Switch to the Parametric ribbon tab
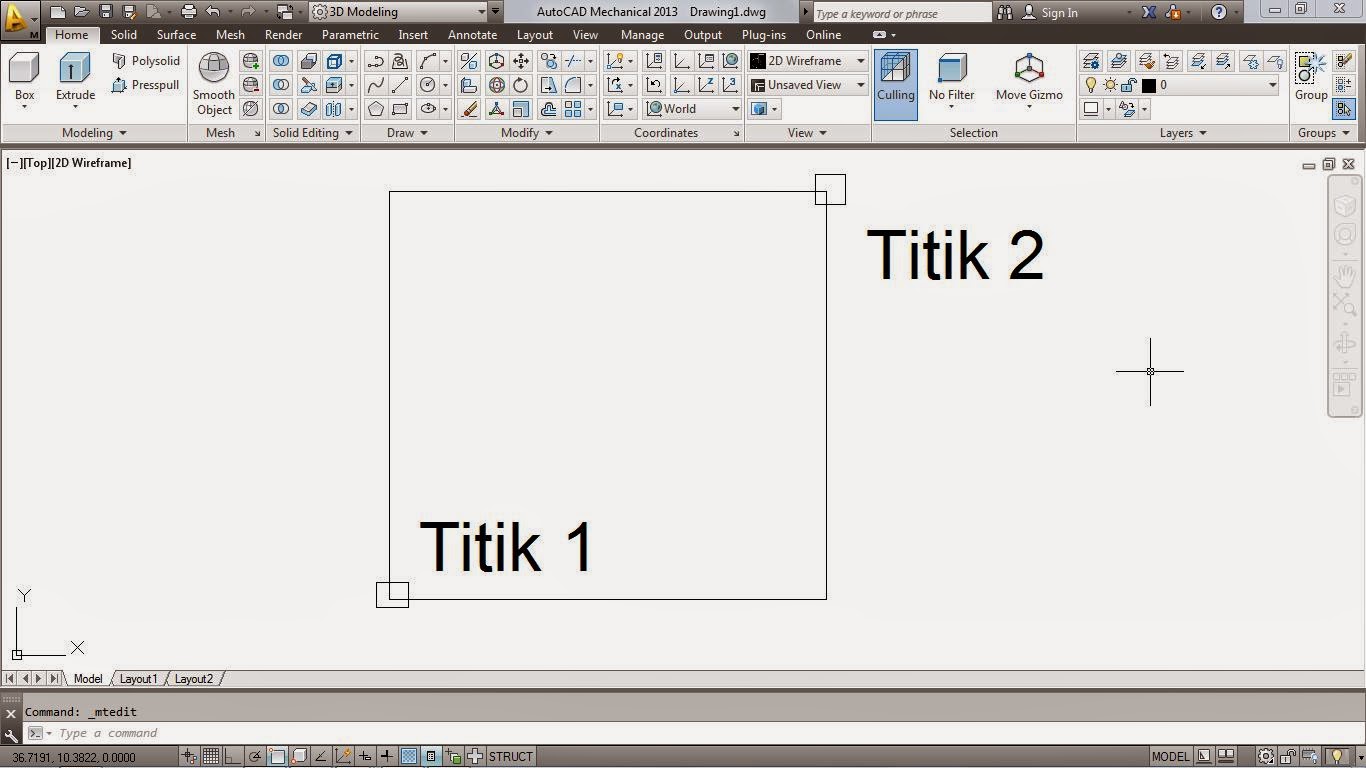The image size is (1366, 768). click(x=349, y=34)
